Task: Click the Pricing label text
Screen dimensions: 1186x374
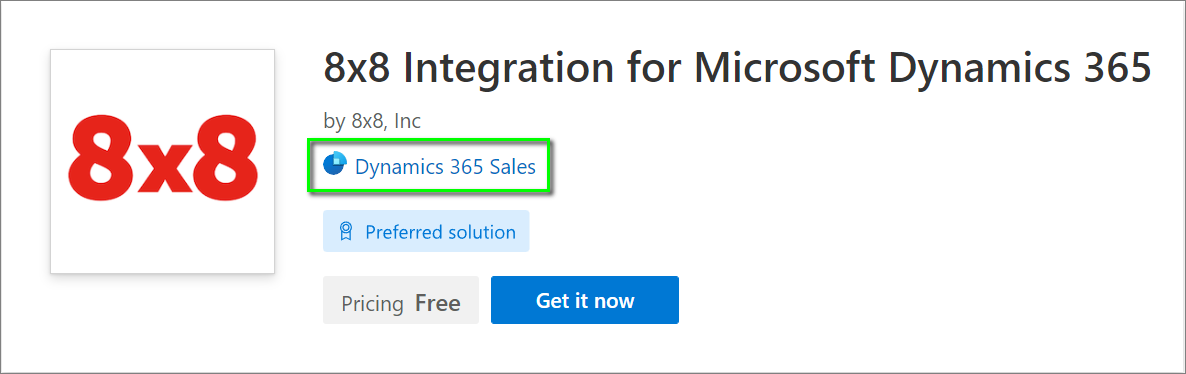Action: [x=372, y=304]
